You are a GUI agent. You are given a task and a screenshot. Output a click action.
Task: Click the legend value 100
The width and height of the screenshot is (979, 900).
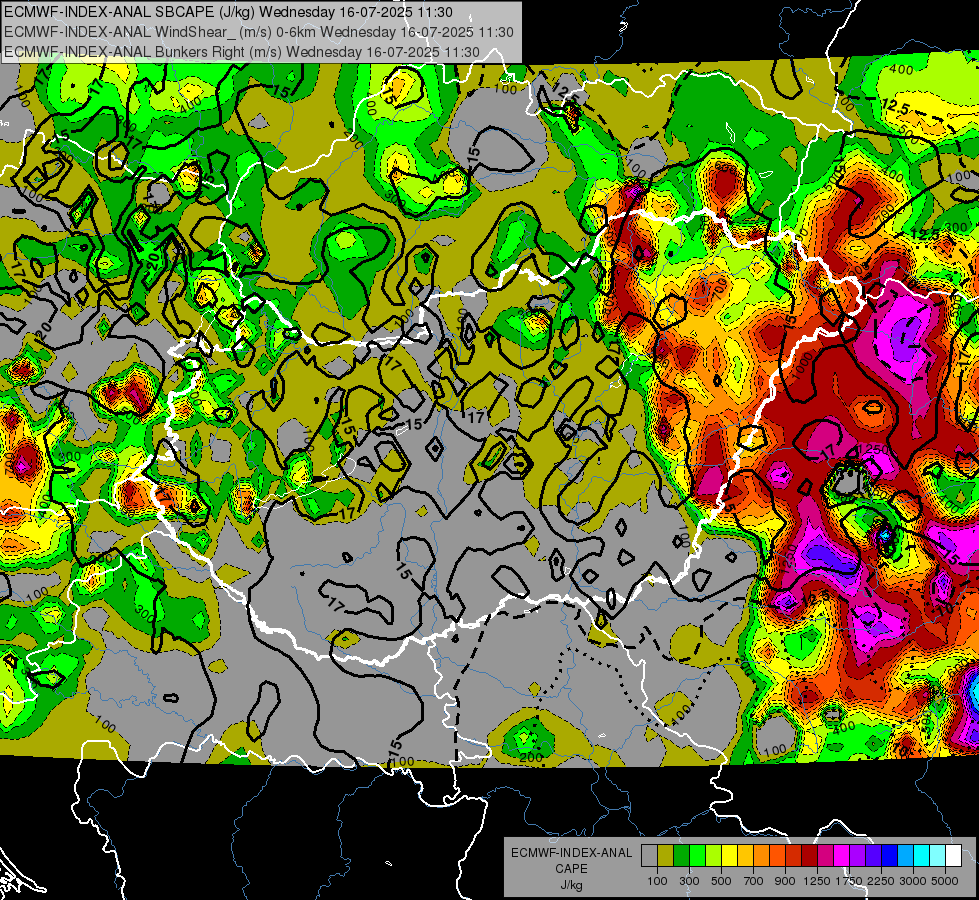click(x=657, y=881)
